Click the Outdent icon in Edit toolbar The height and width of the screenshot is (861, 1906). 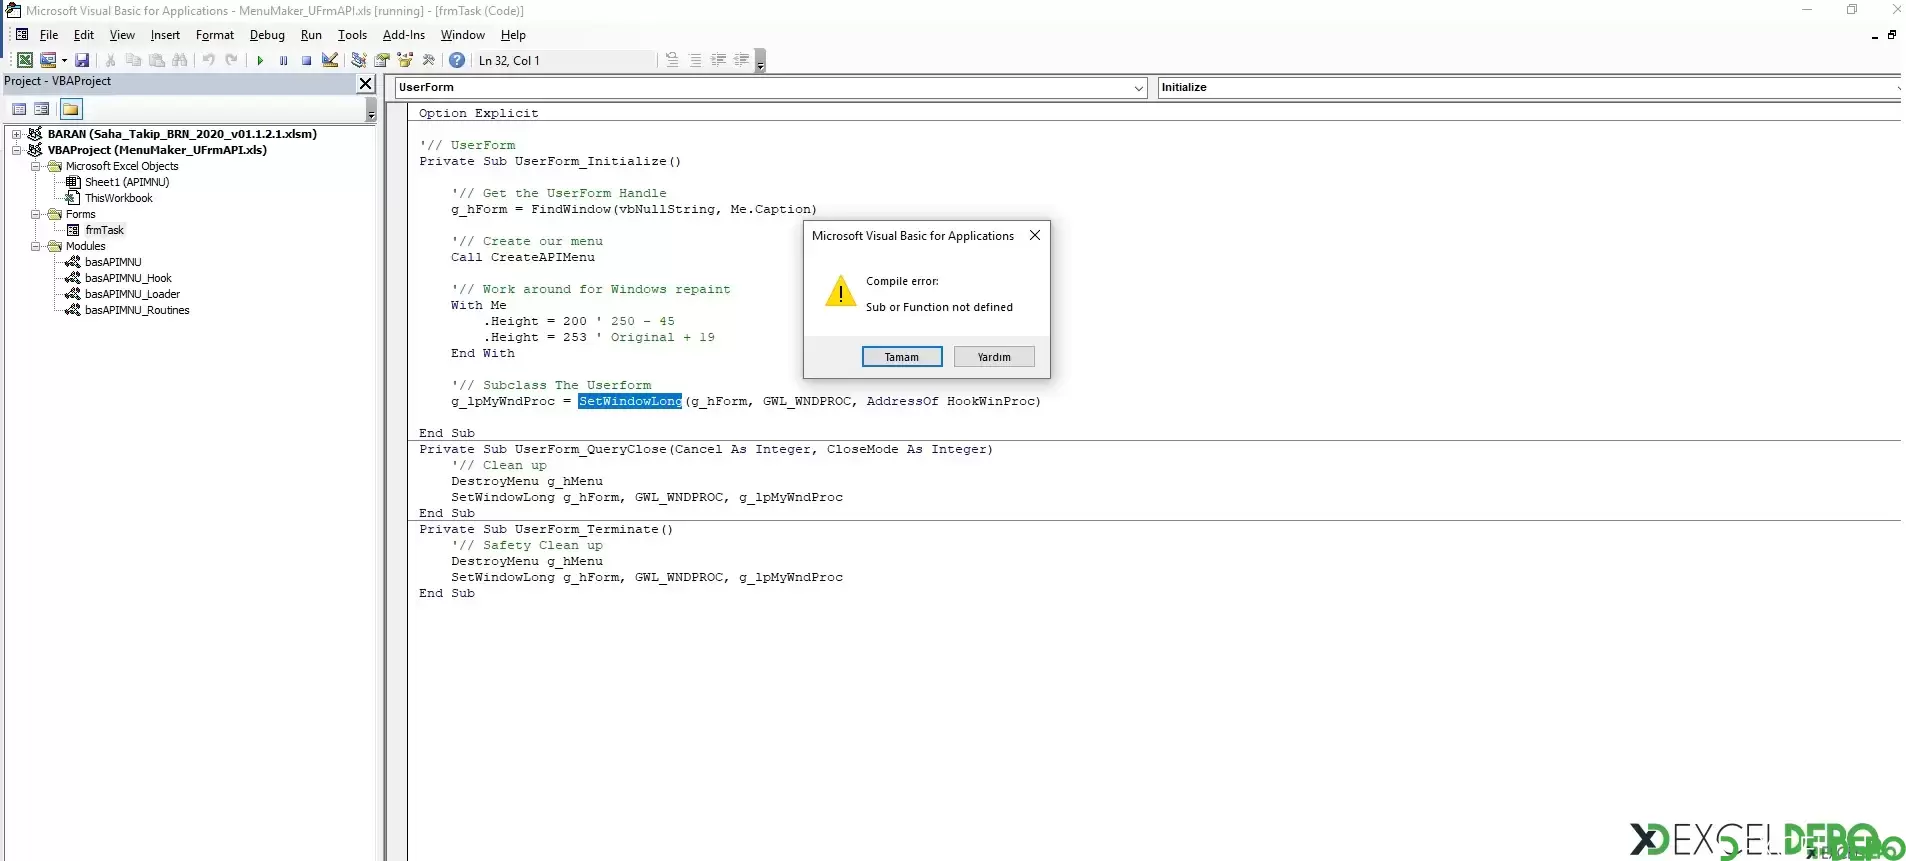pos(741,60)
